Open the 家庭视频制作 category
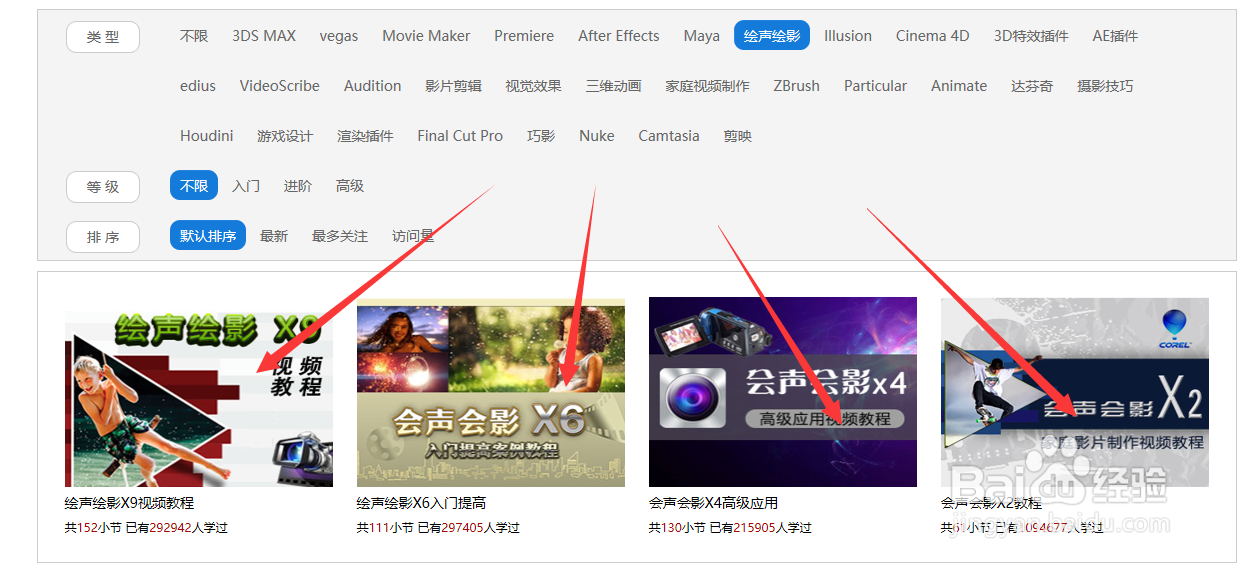This screenshot has height=566, width=1238. (x=708, y=86)
